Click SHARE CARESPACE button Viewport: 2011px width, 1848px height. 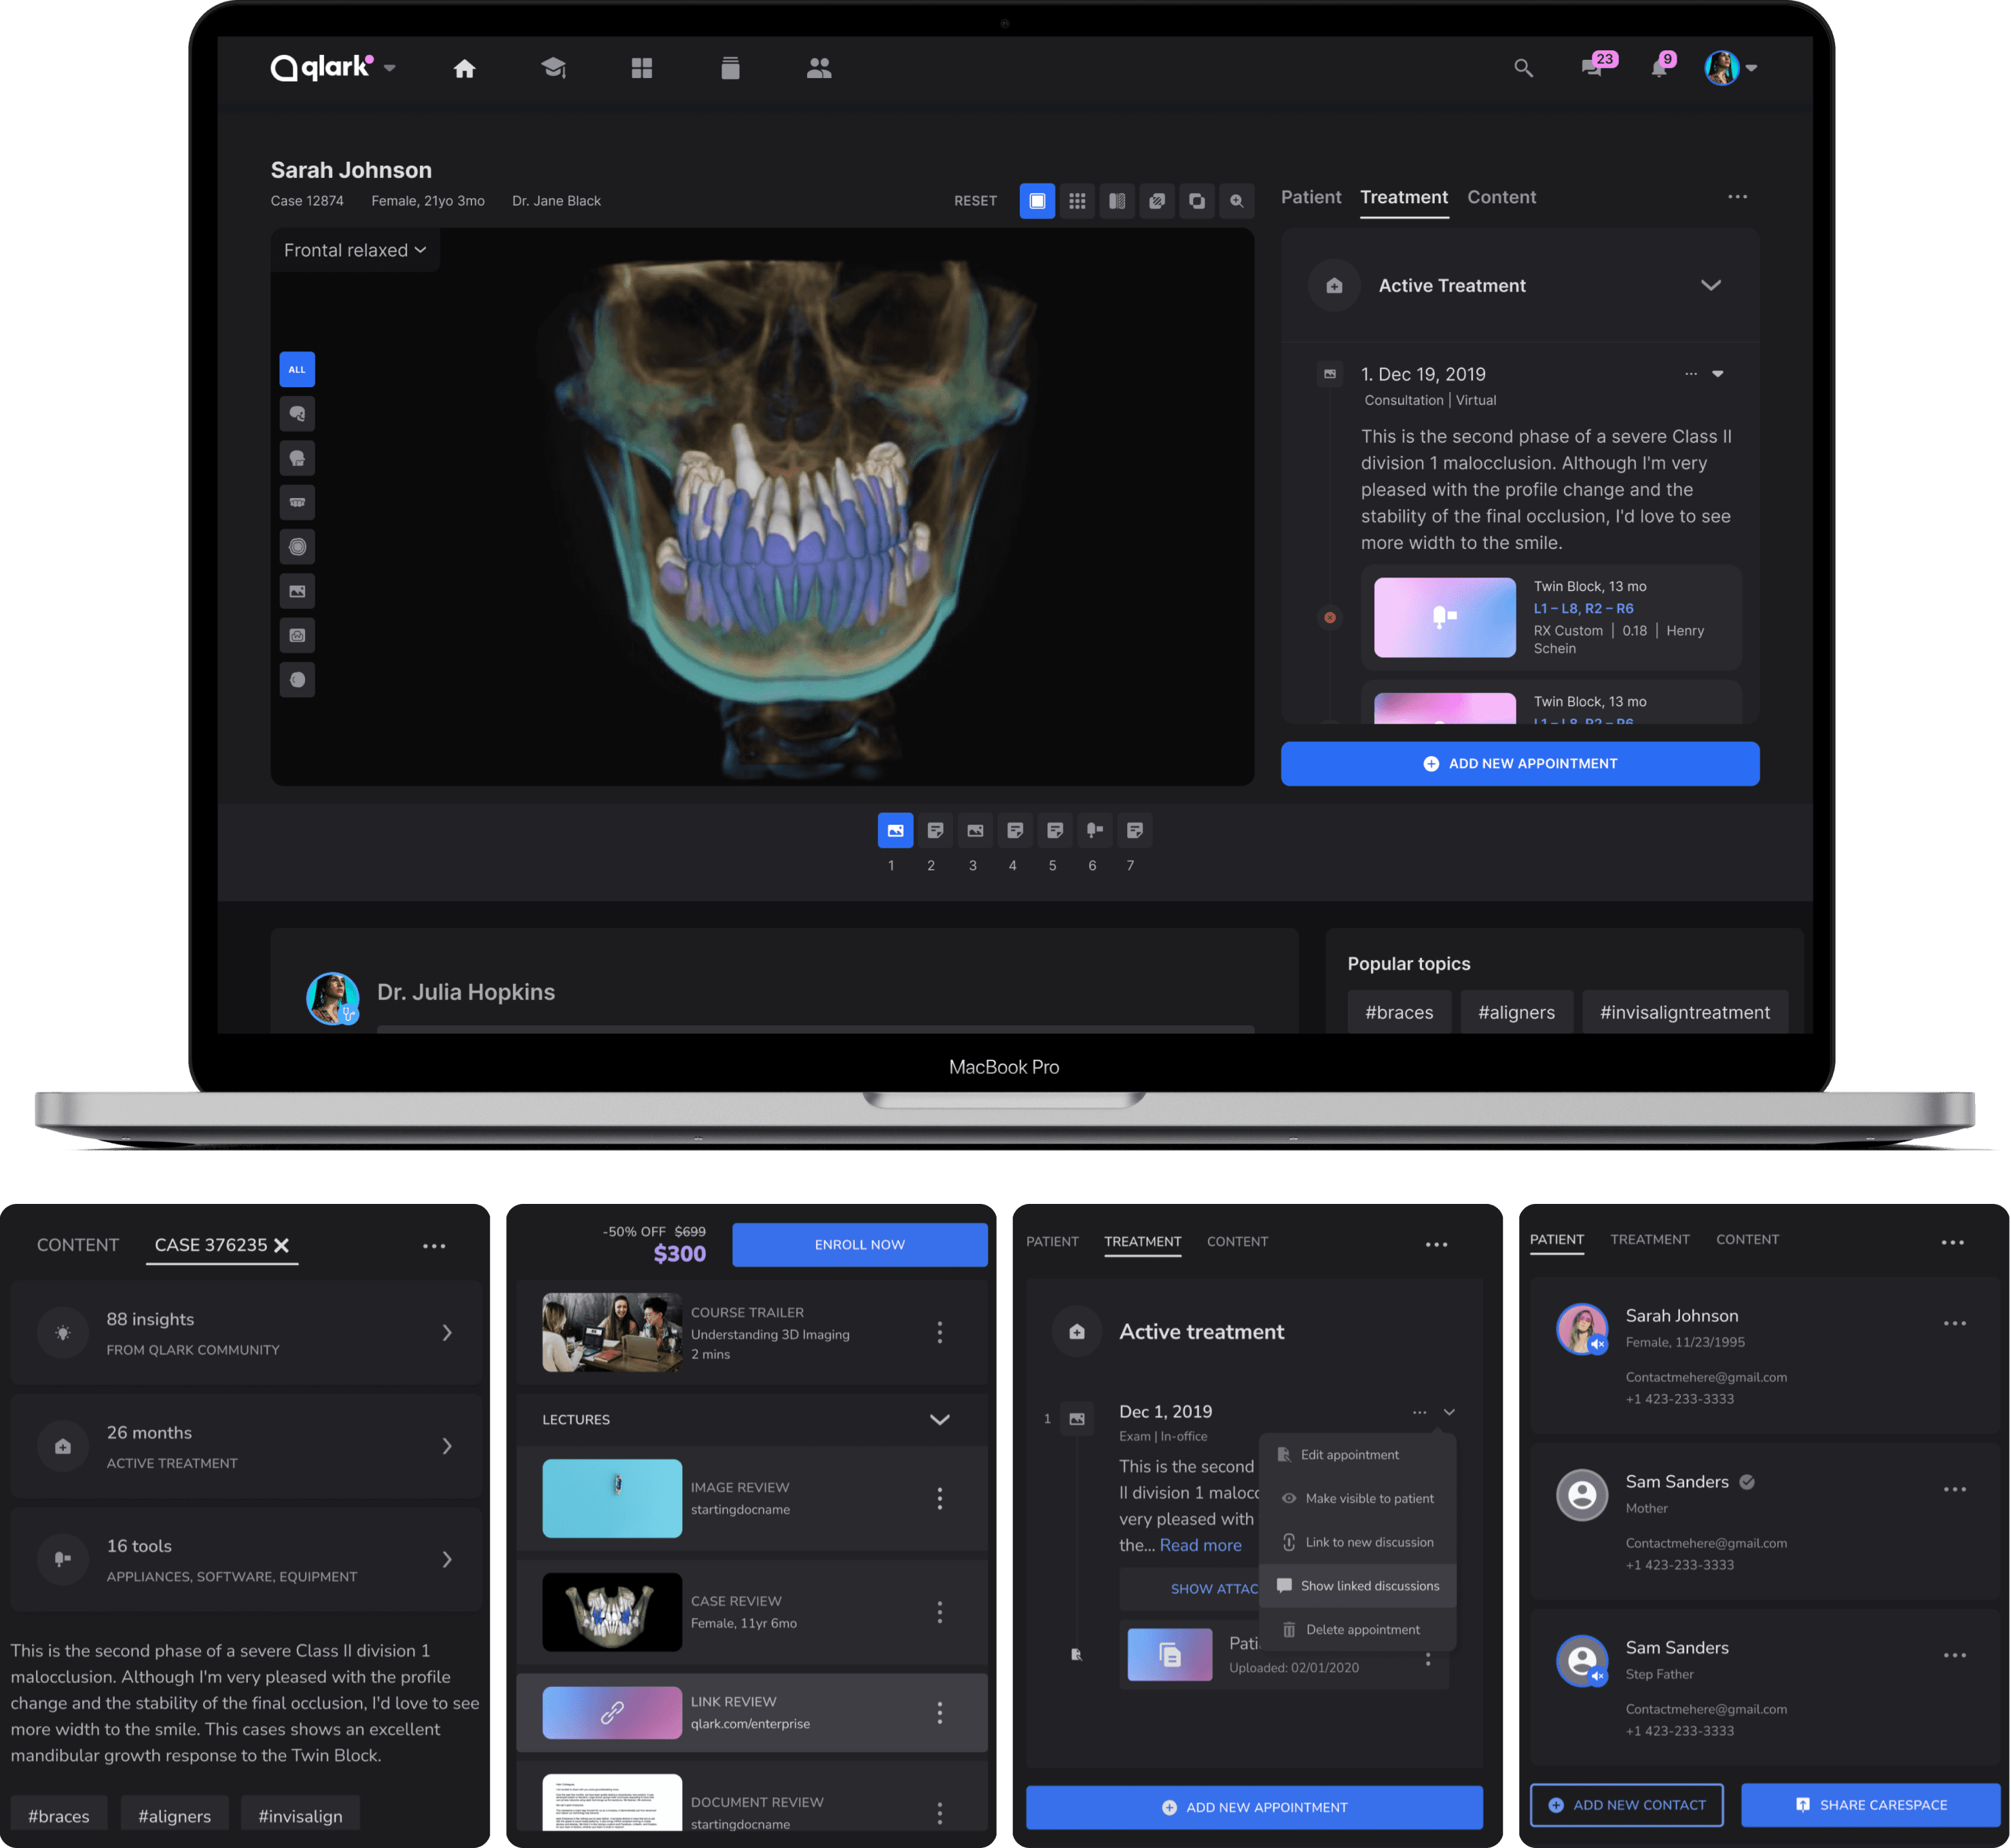(1871, 1805)
